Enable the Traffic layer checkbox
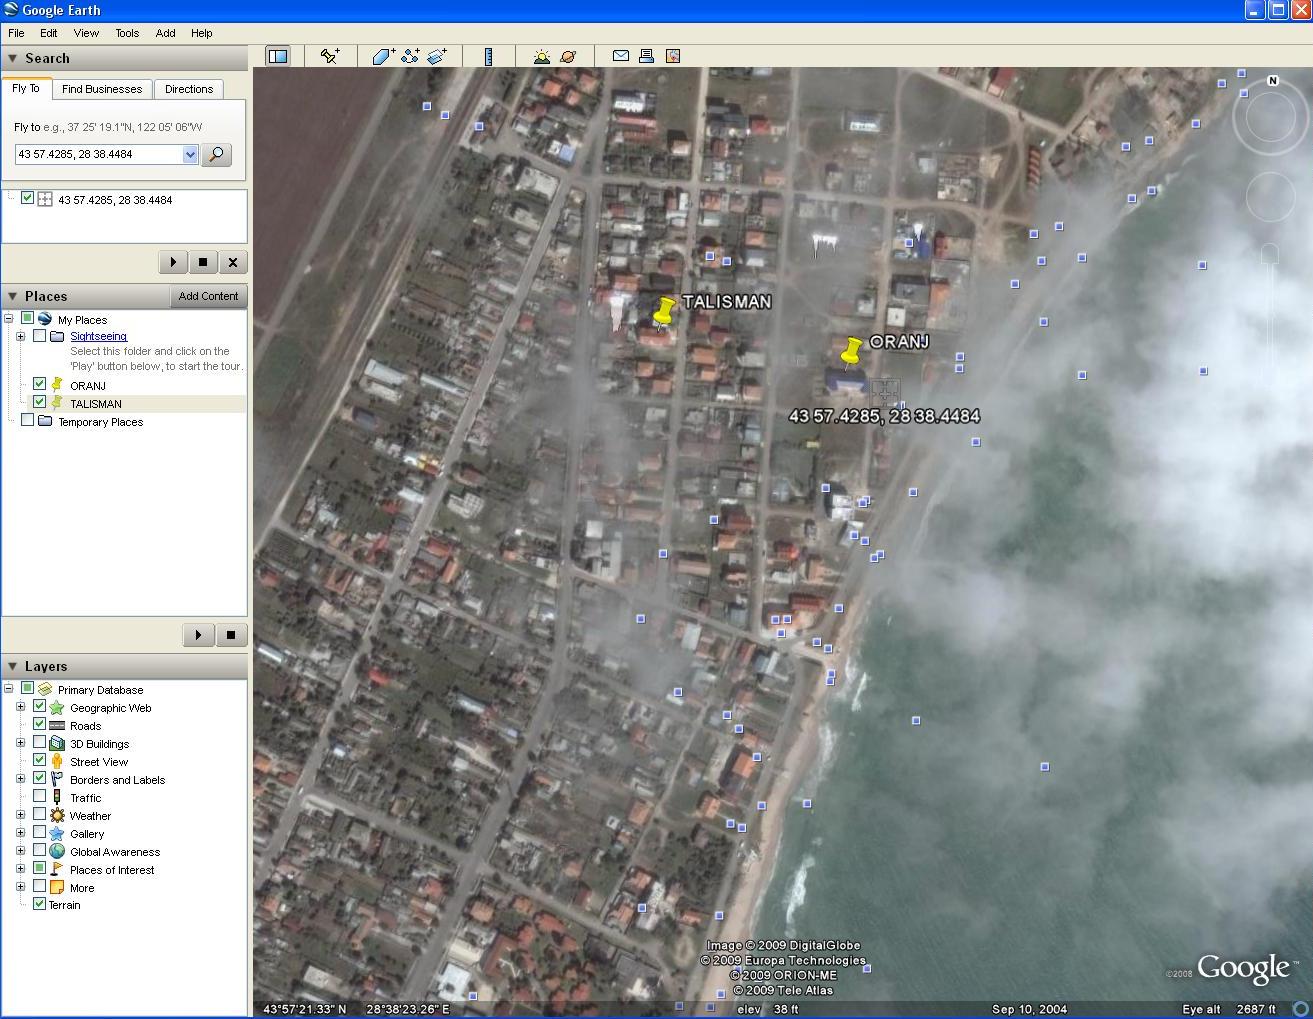 pos(39,796)
